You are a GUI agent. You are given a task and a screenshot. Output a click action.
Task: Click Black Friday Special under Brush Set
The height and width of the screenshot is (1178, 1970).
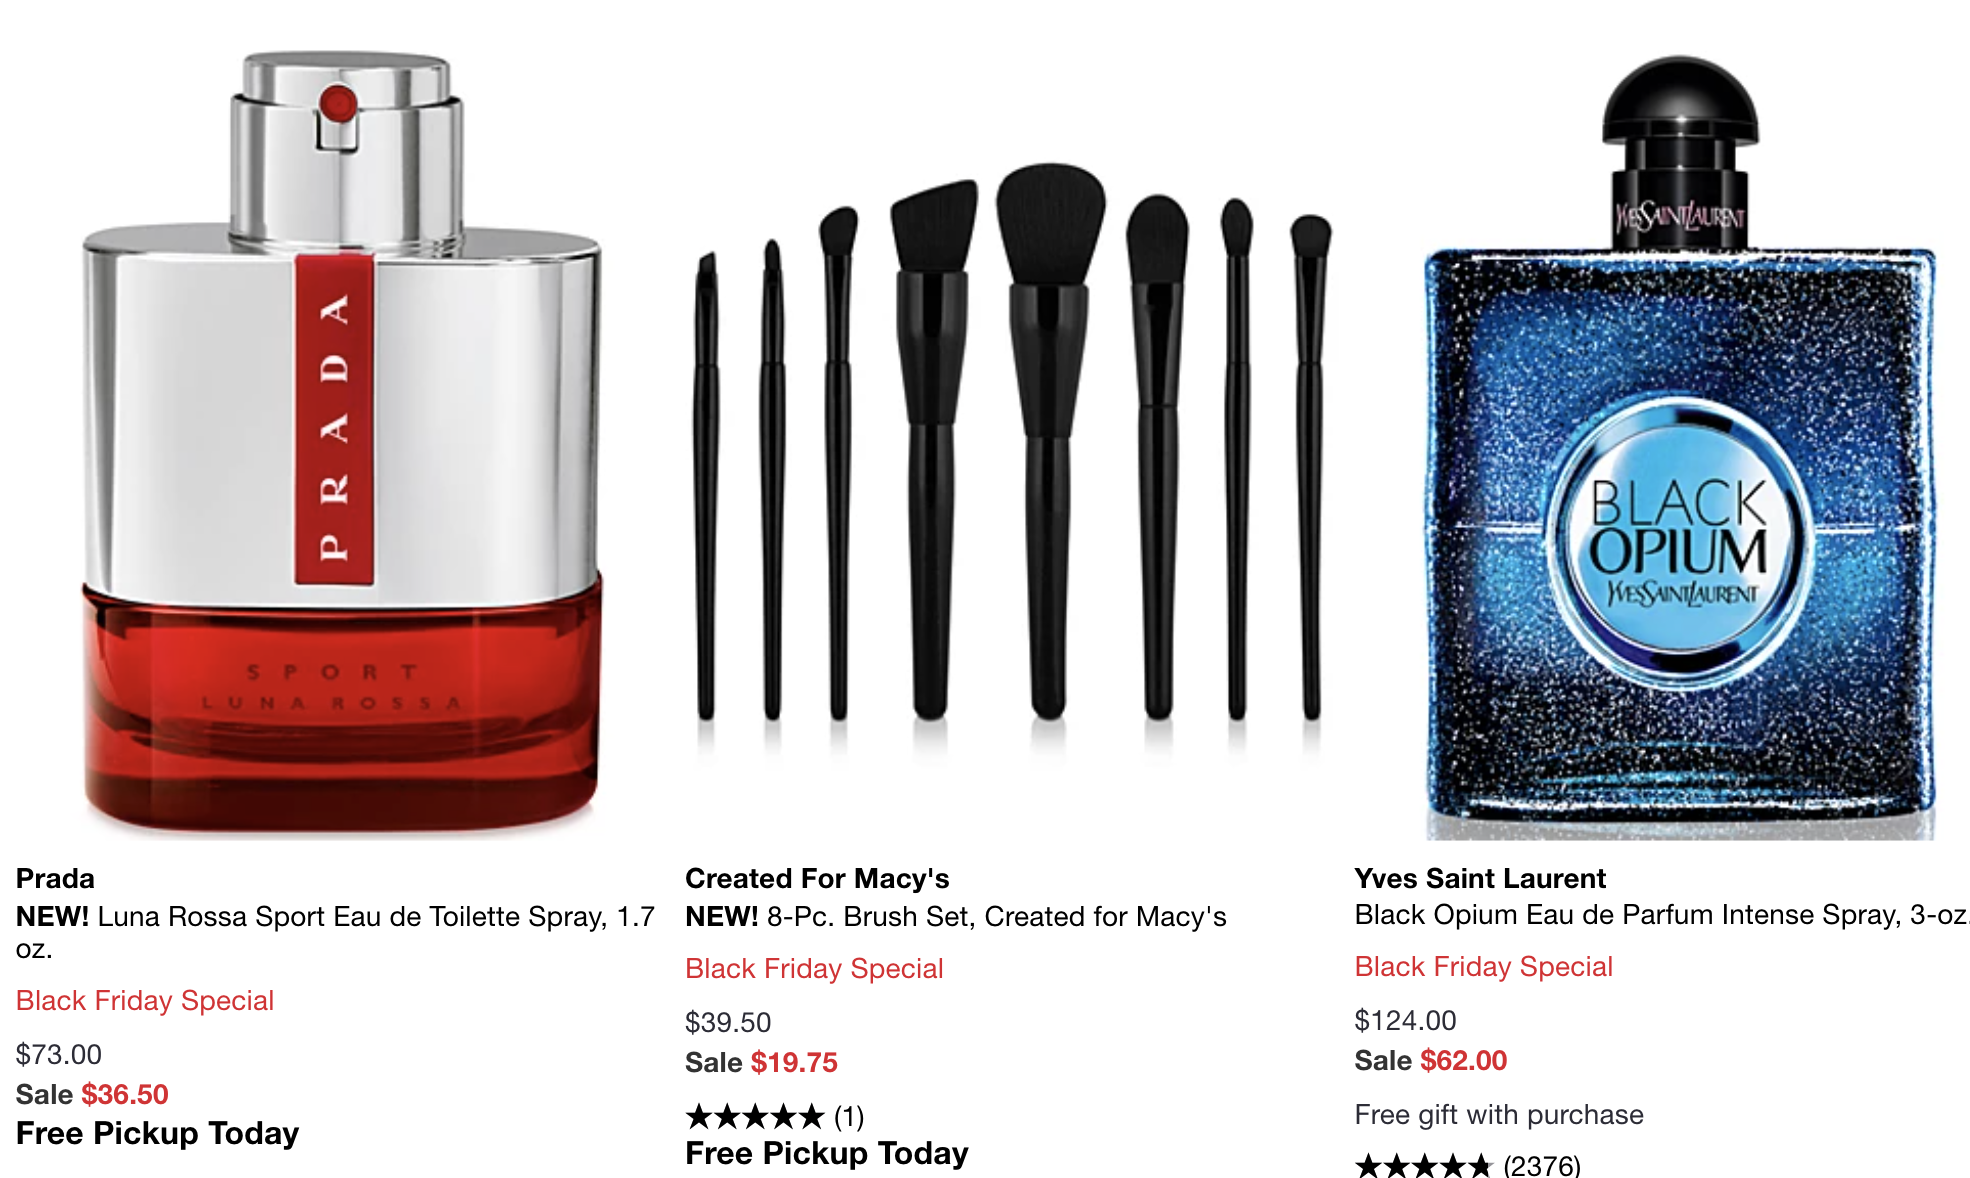pos(814,968)
